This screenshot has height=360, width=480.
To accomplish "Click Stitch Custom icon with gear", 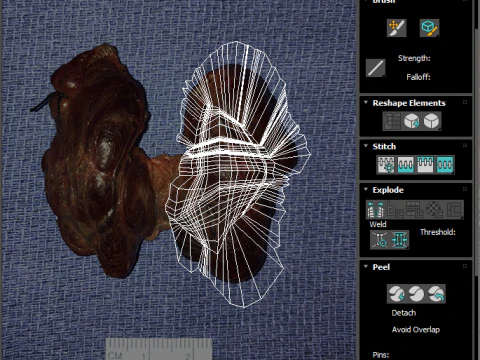I will [x=386, y=165].
